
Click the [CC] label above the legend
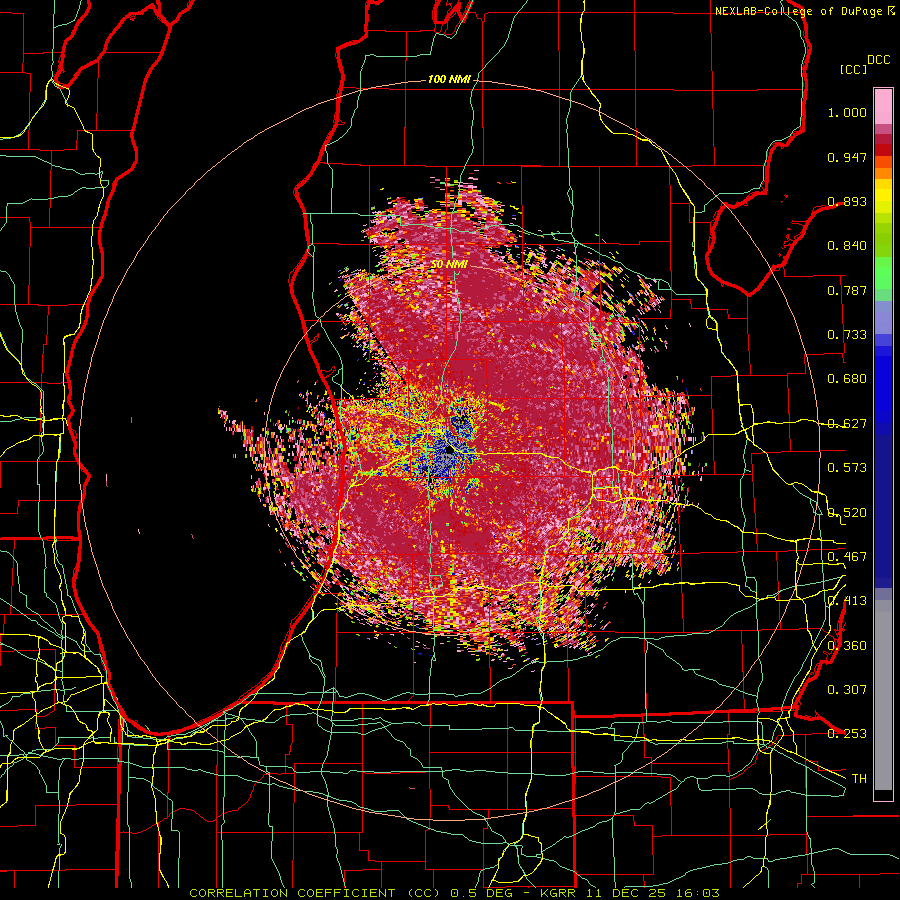tap(854, 69)
